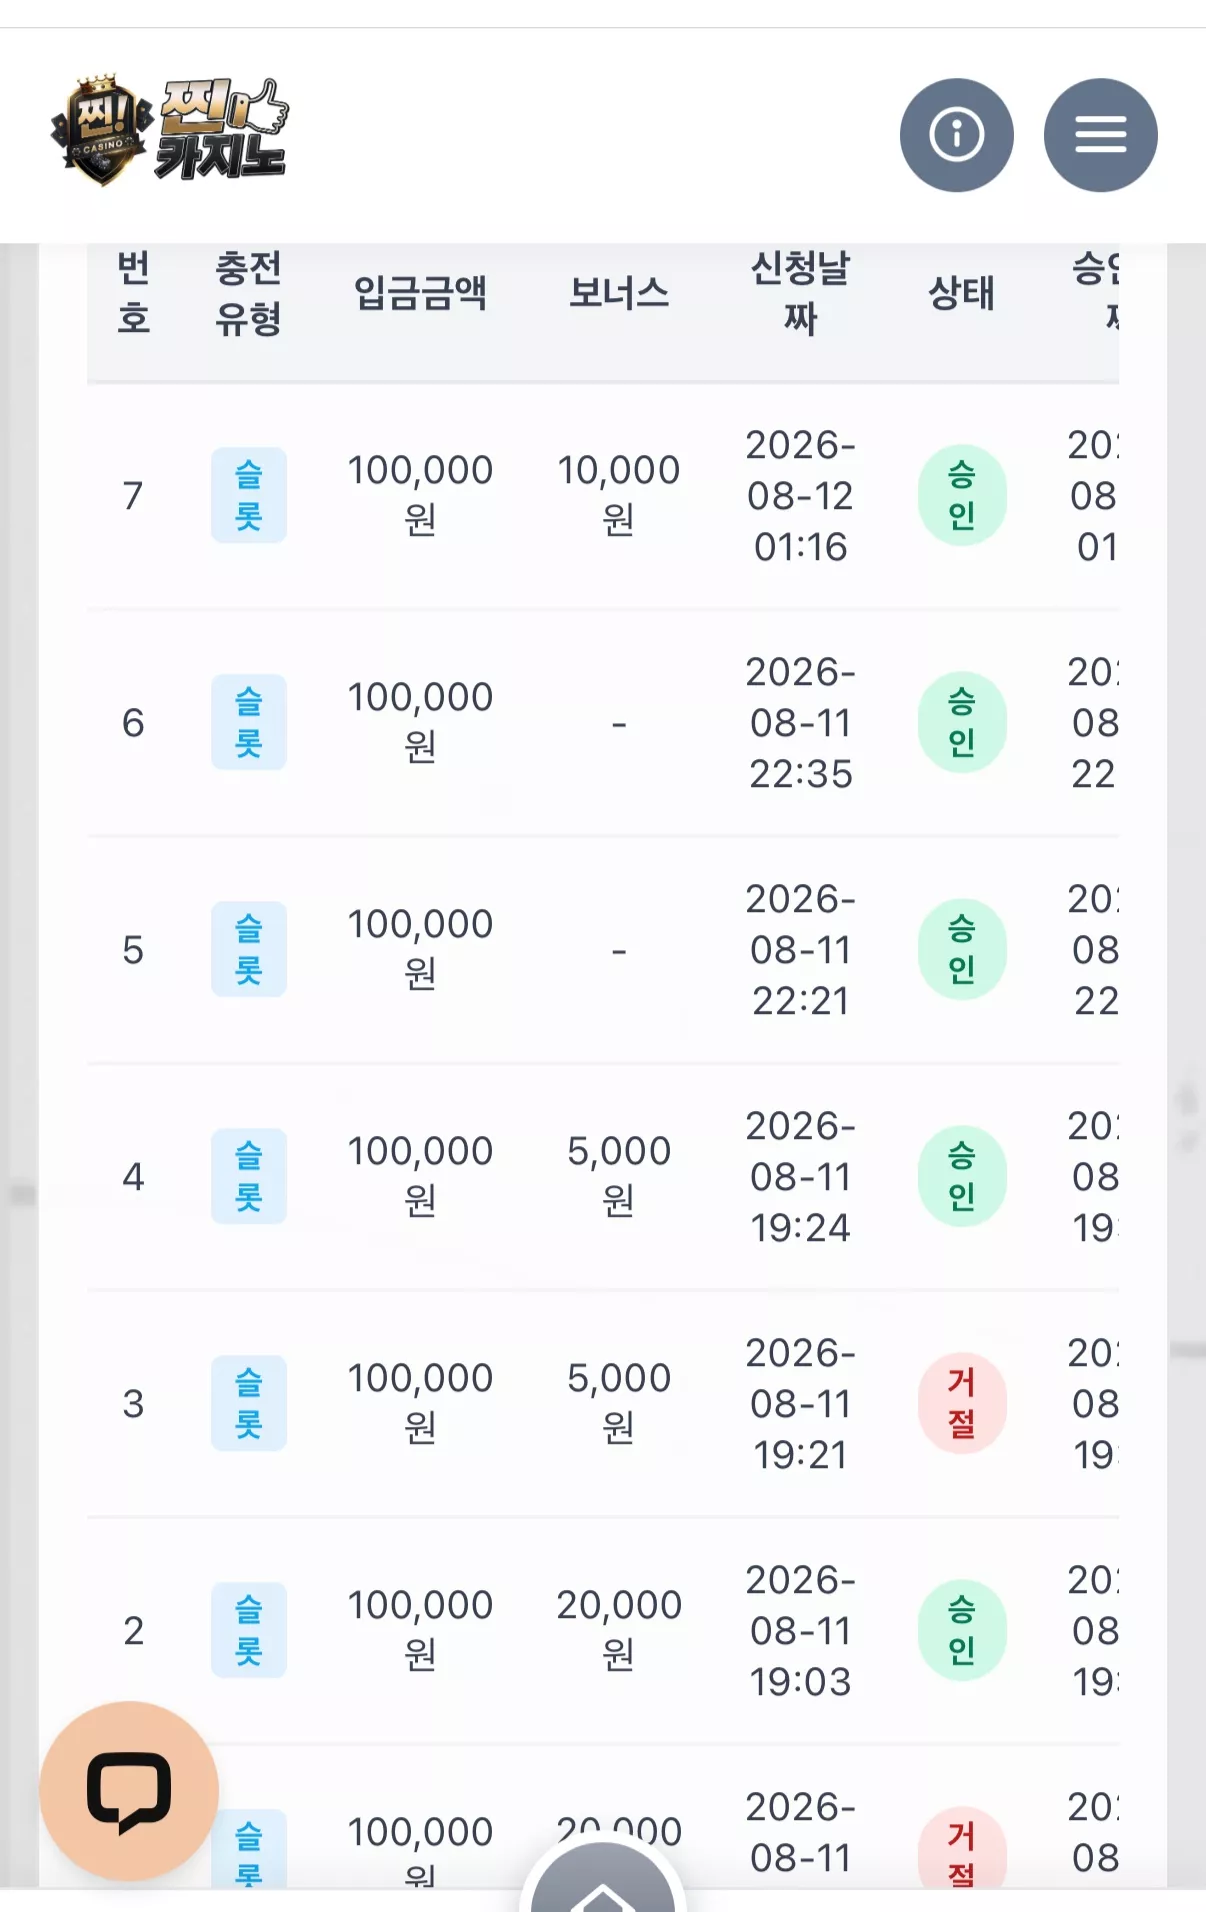
Task: Select the 상태 column header
Action: (962, 293)
